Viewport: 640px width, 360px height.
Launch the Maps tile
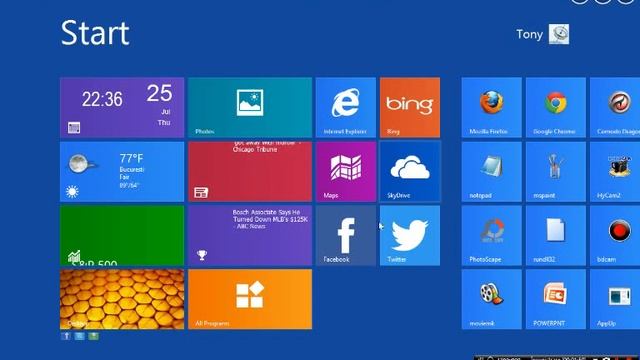coord(346,171)
